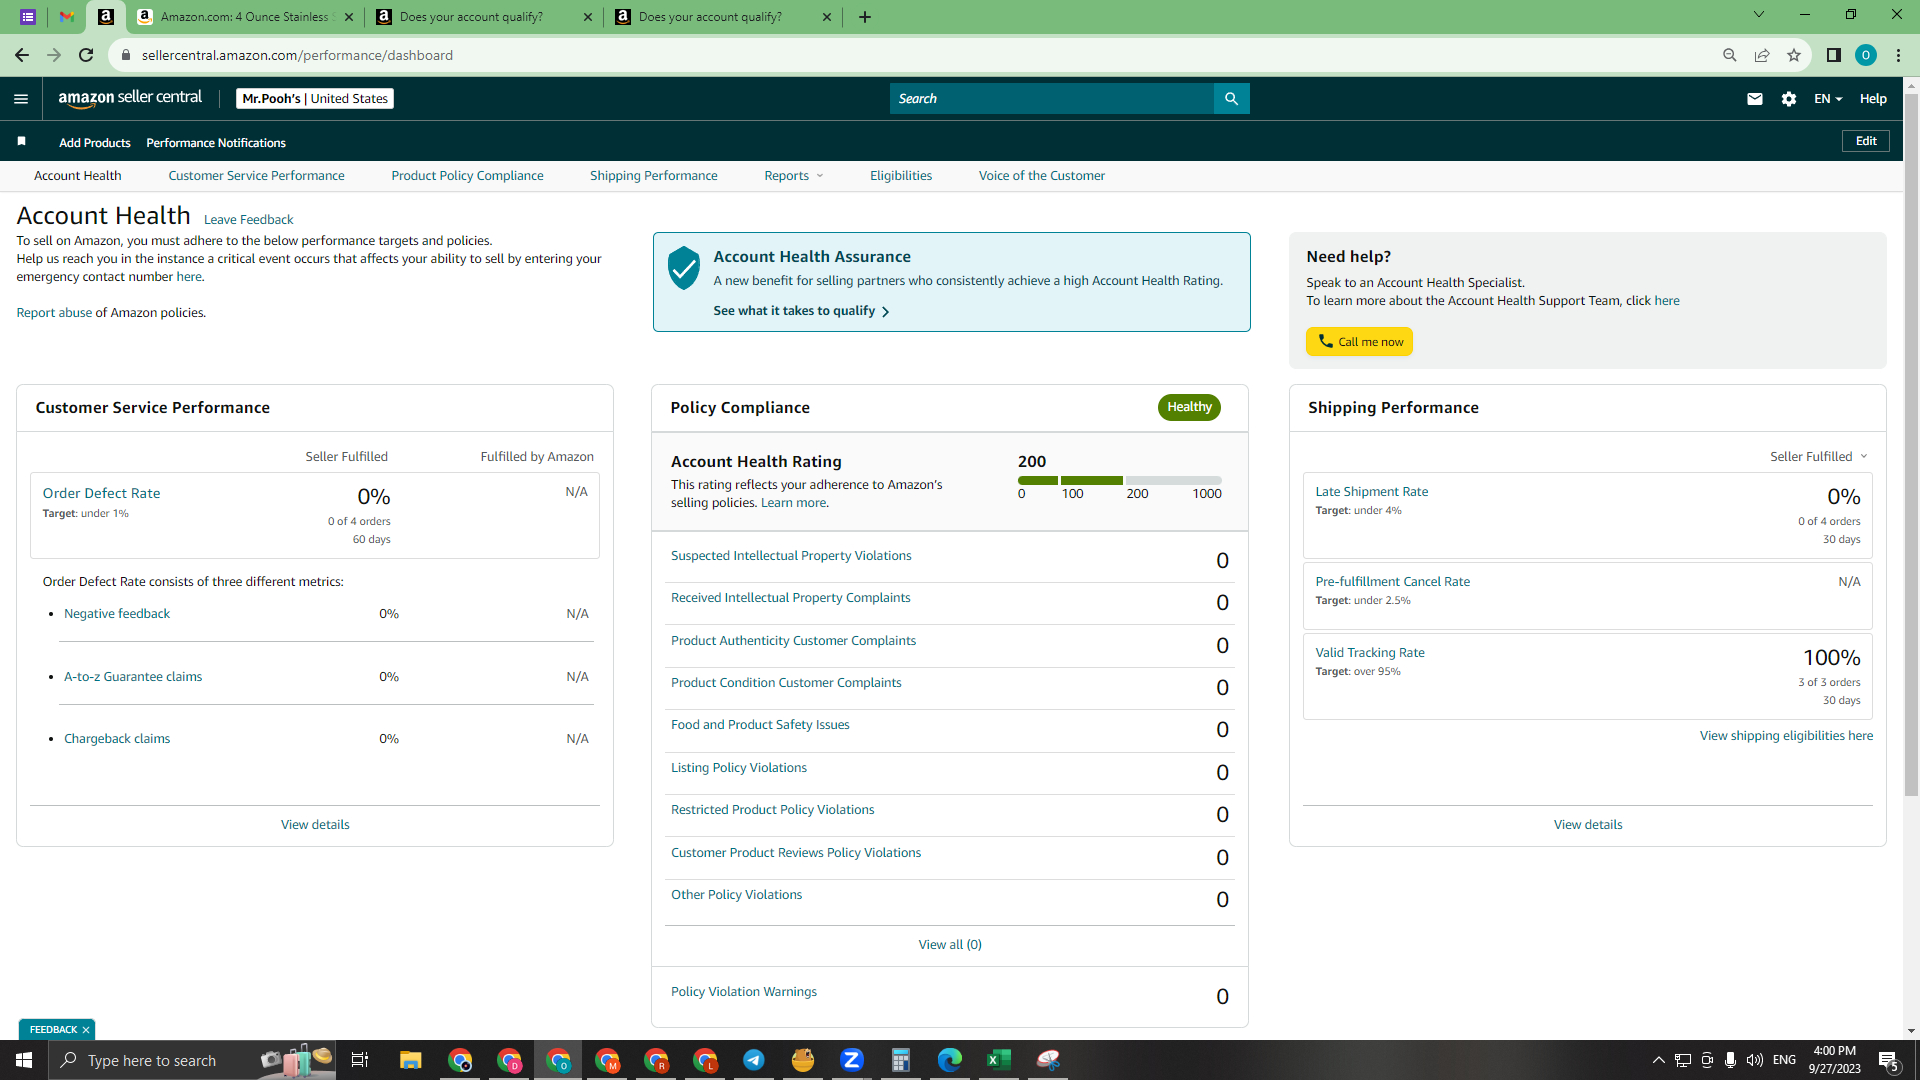This screenshot has width=1920, height=1080.
Task: Click the bookmark flag icon
Action: tap(21, 141)
